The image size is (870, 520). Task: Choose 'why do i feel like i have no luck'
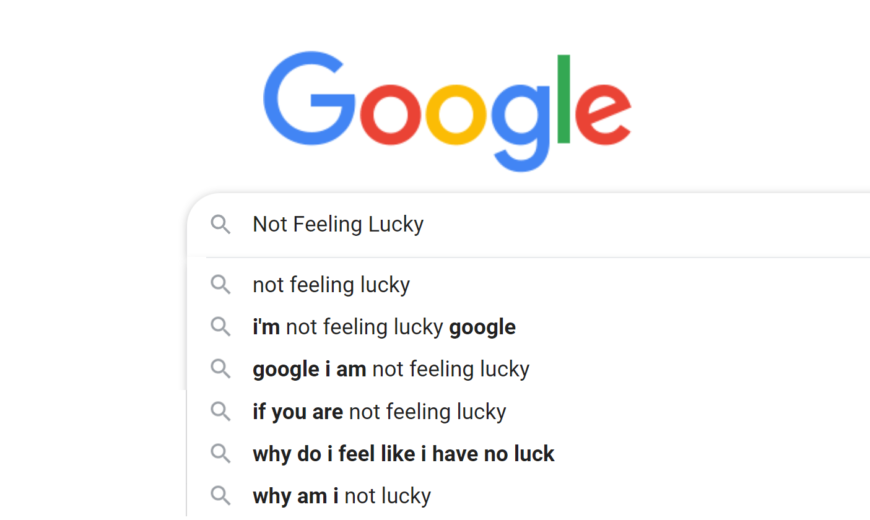click(x=403, y=453)
